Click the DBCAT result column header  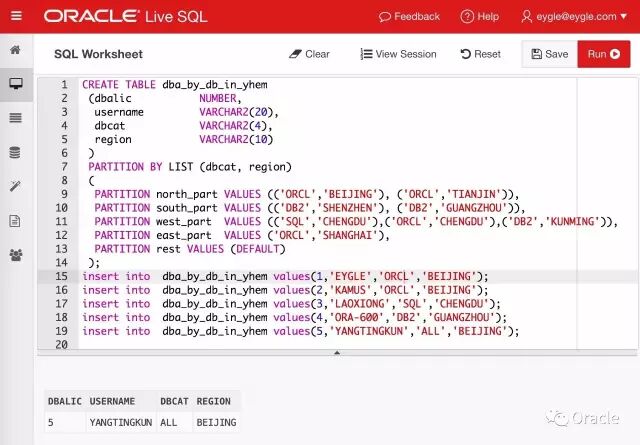pyautogui.click(x=174, y=401)
